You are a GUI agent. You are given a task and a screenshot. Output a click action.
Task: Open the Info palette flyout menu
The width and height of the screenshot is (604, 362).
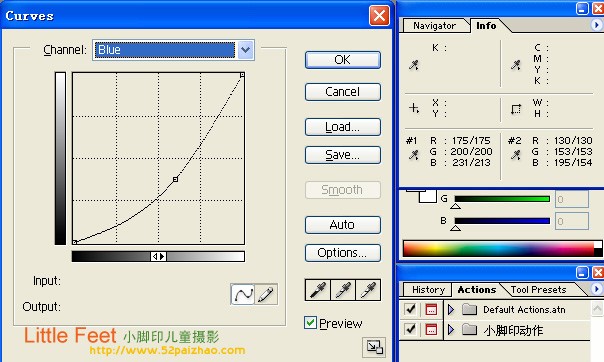(596, 25)
